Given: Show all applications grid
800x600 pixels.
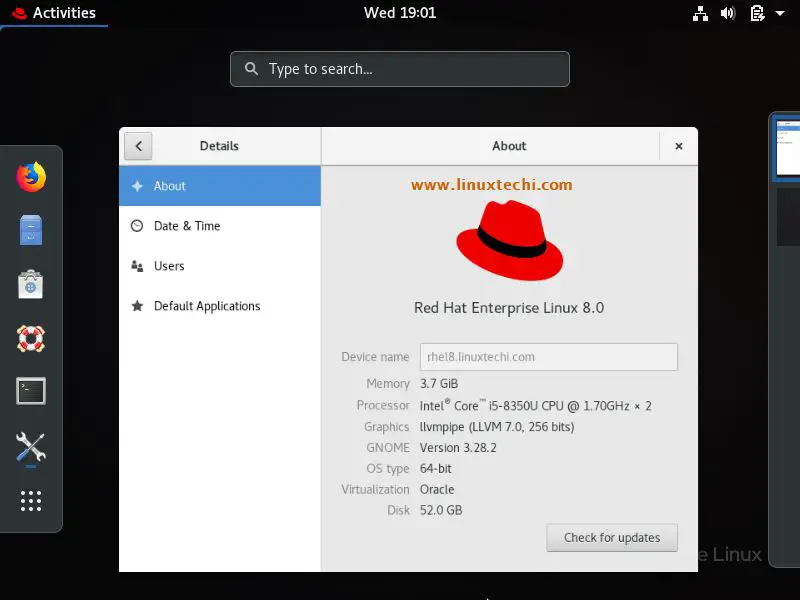Looking at the screenshot, I should click(31, 501).
